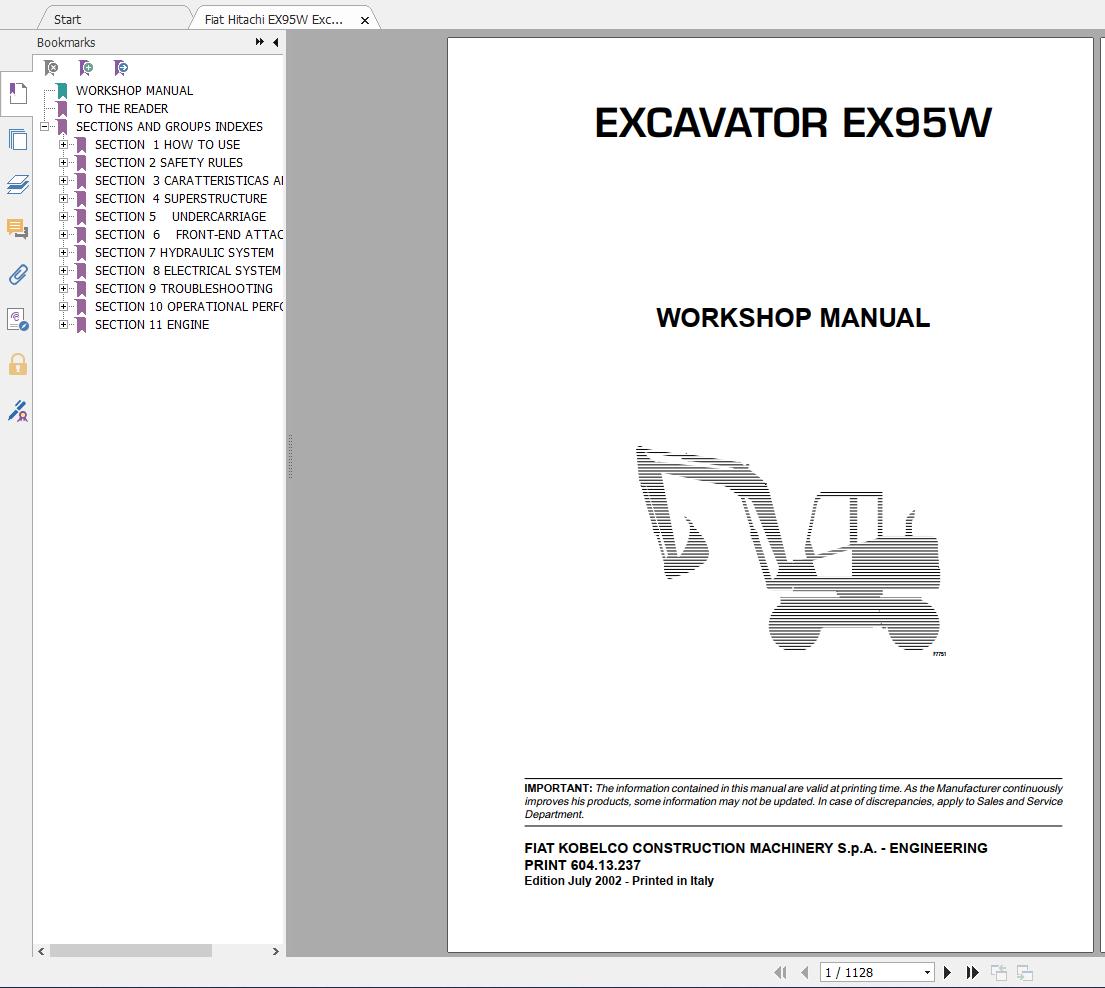Open the Comments sidebar icon
Screen dimensions: 1105x988
pyautogui.click(x=18, y=229)
